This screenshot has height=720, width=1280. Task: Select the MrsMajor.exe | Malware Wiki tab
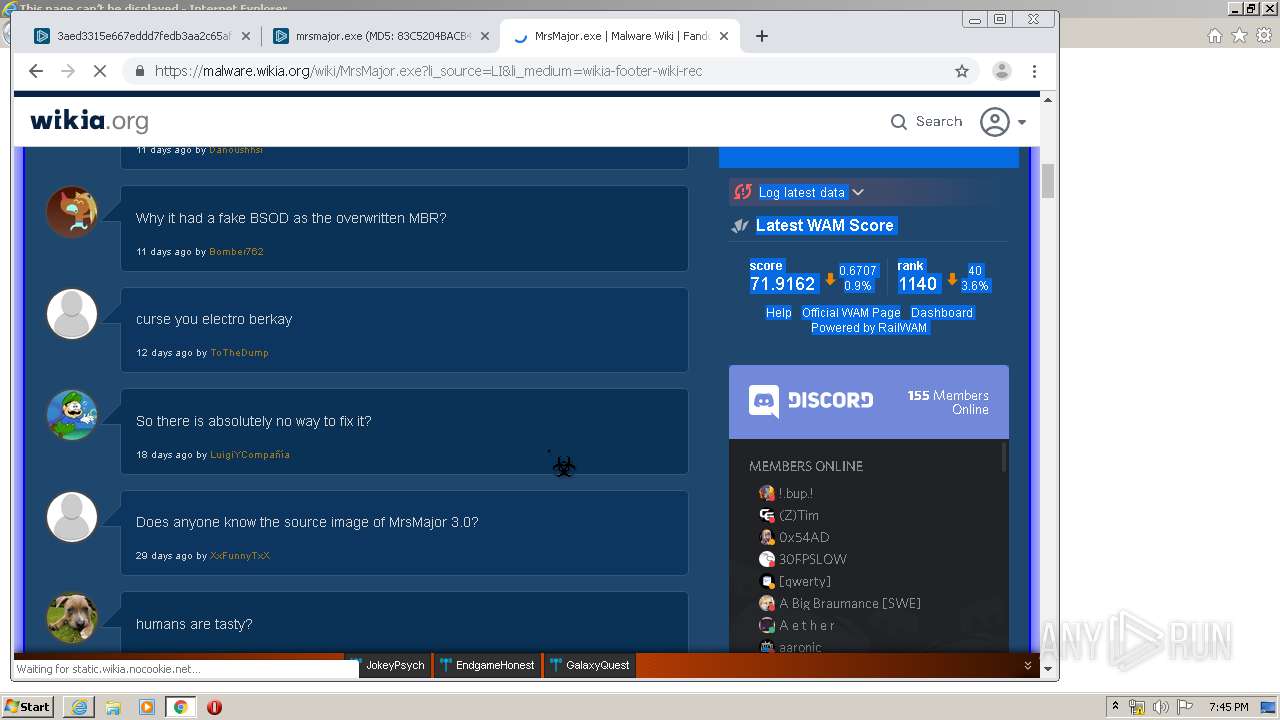[x=622, y=36]
